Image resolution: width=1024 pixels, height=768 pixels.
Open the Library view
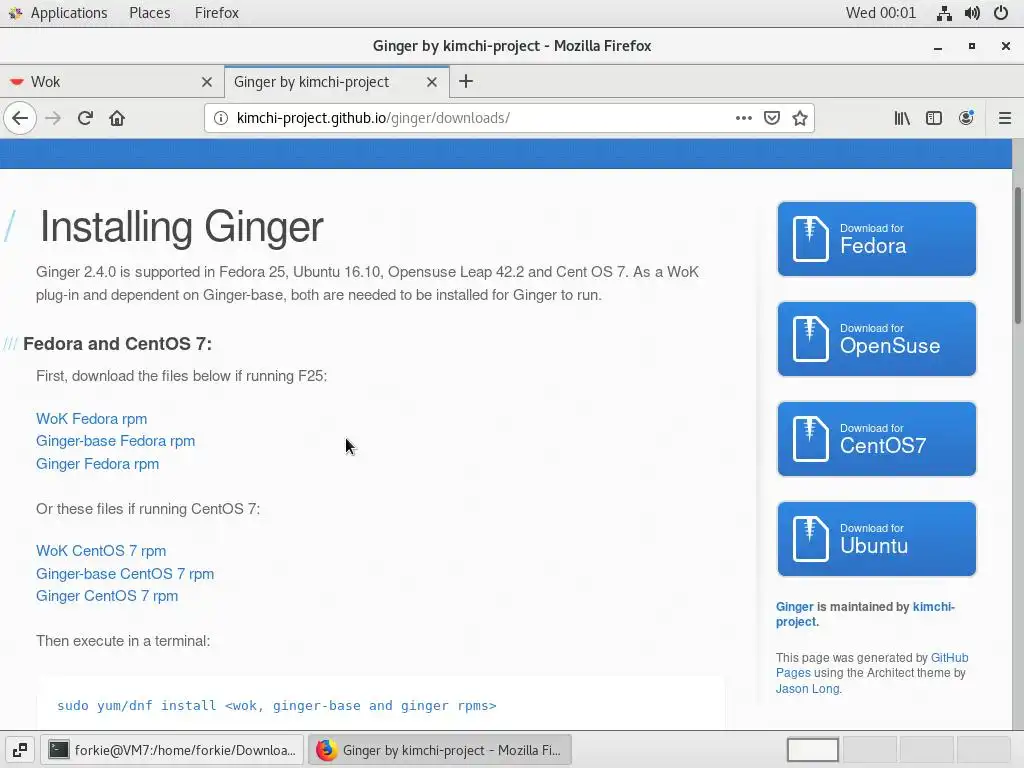pos(902,118)
